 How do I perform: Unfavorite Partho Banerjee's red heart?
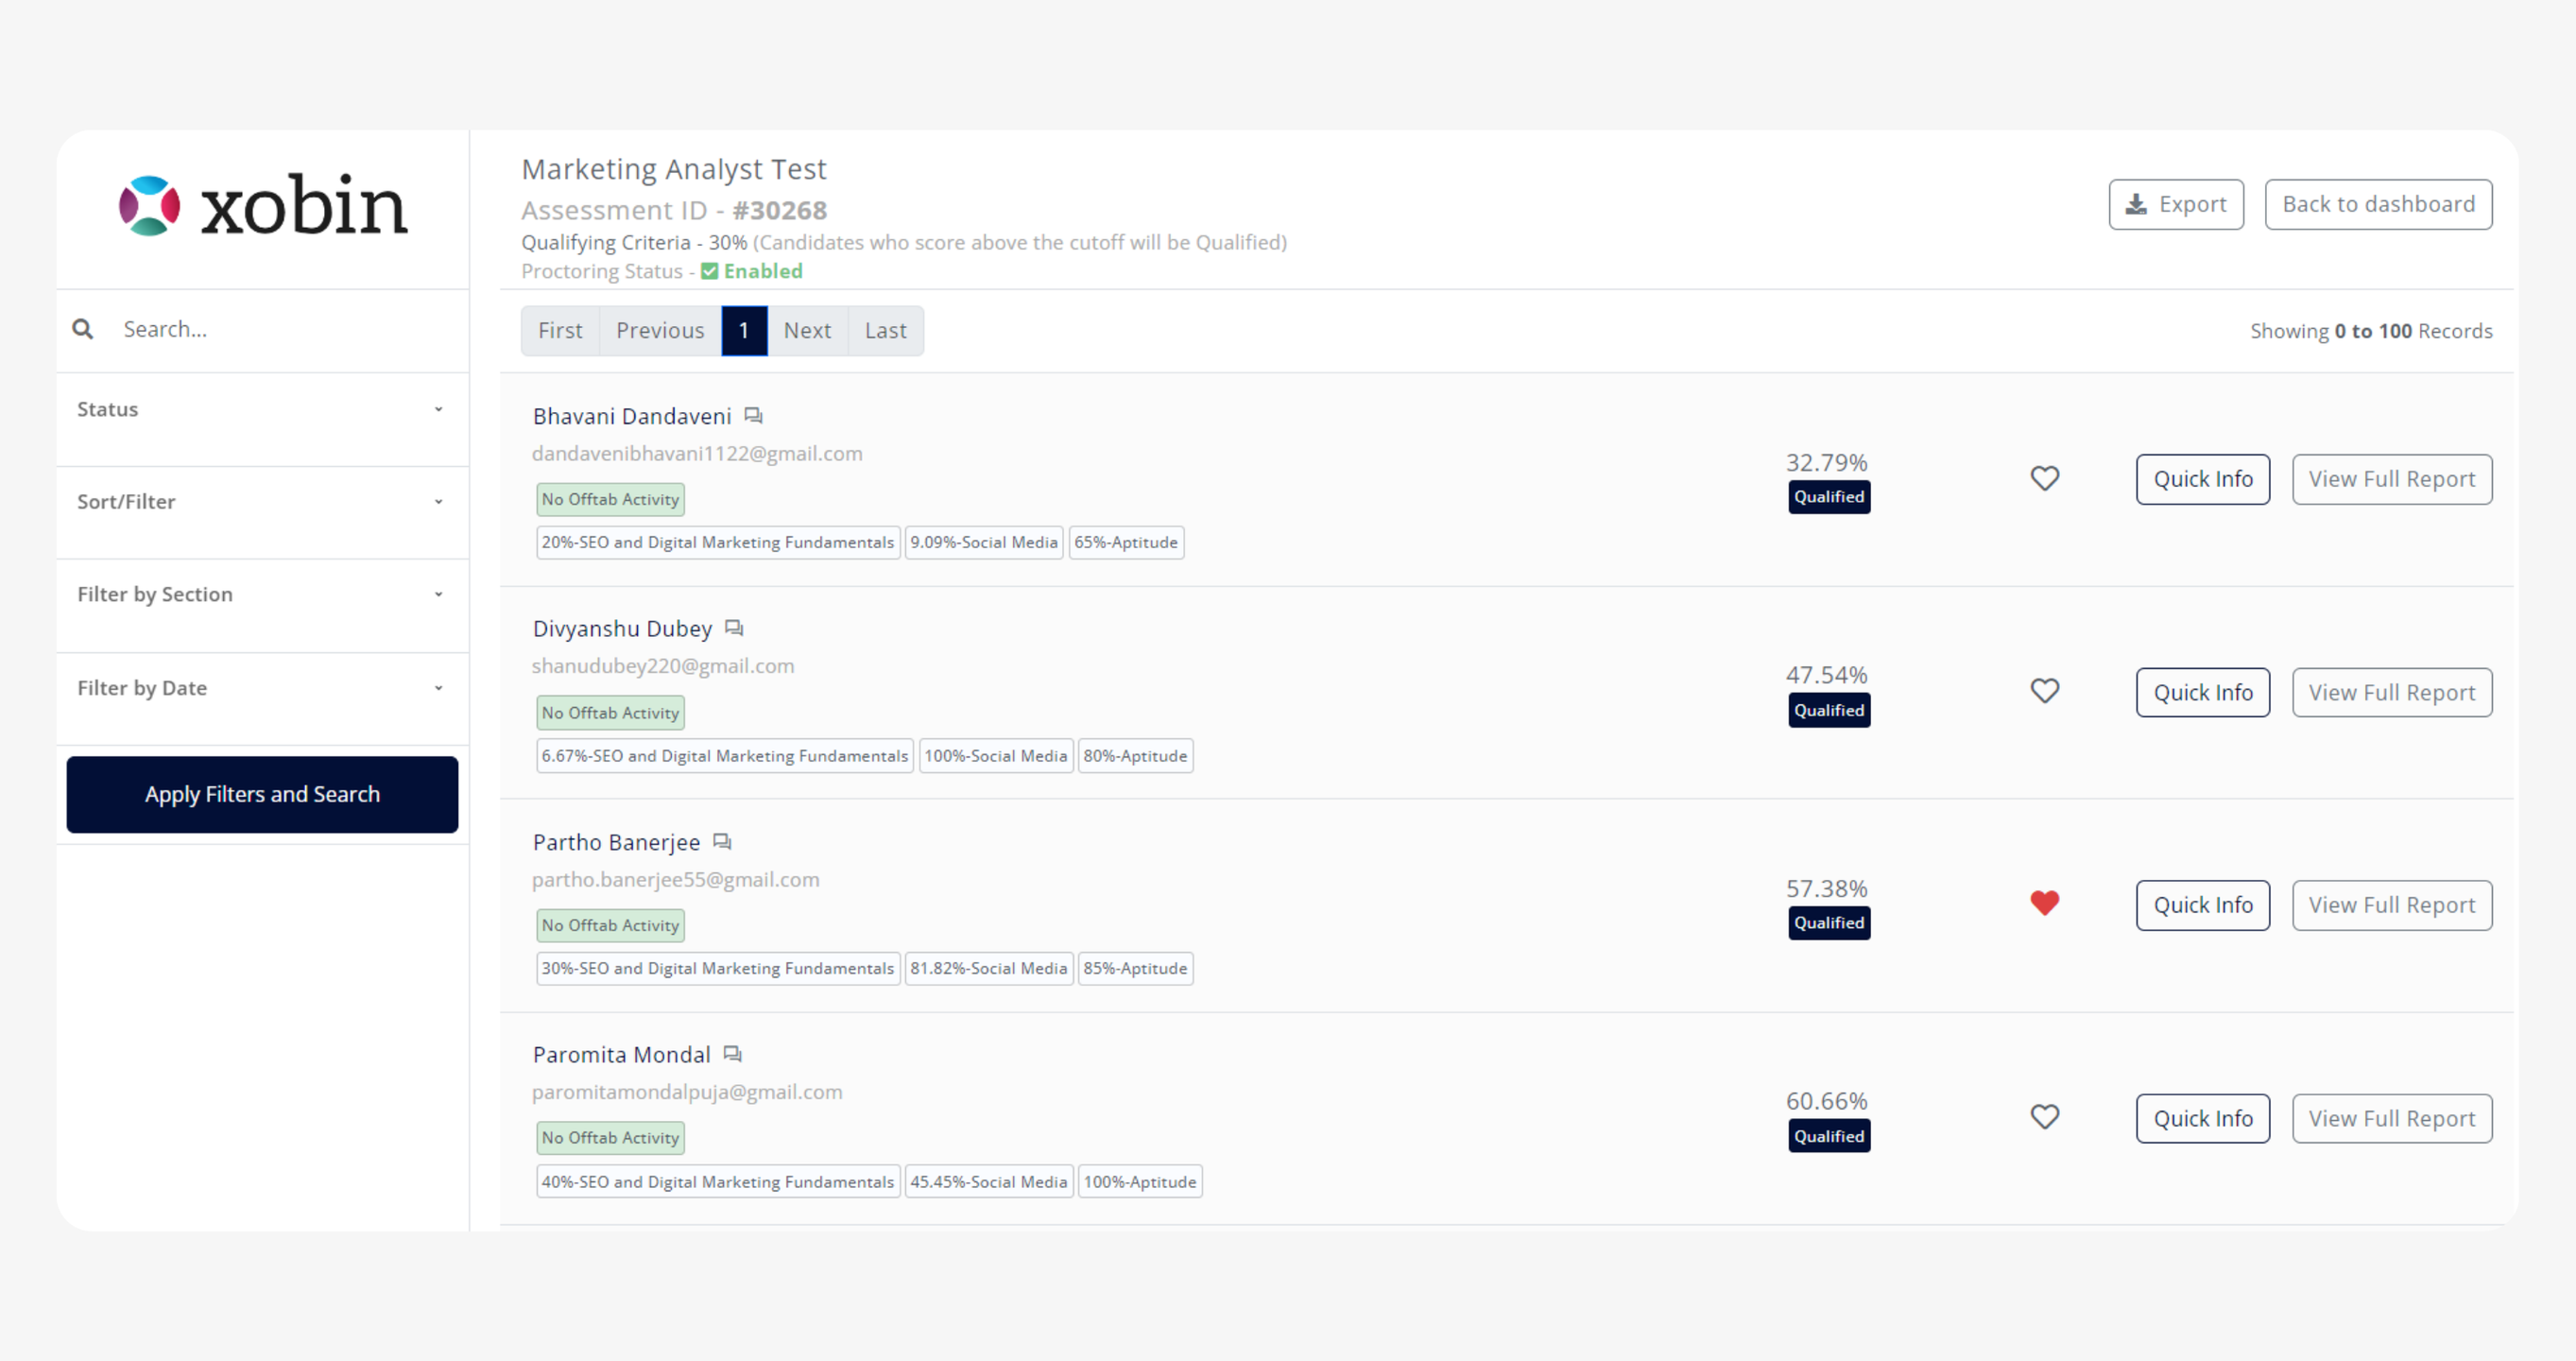(2044, 903)
